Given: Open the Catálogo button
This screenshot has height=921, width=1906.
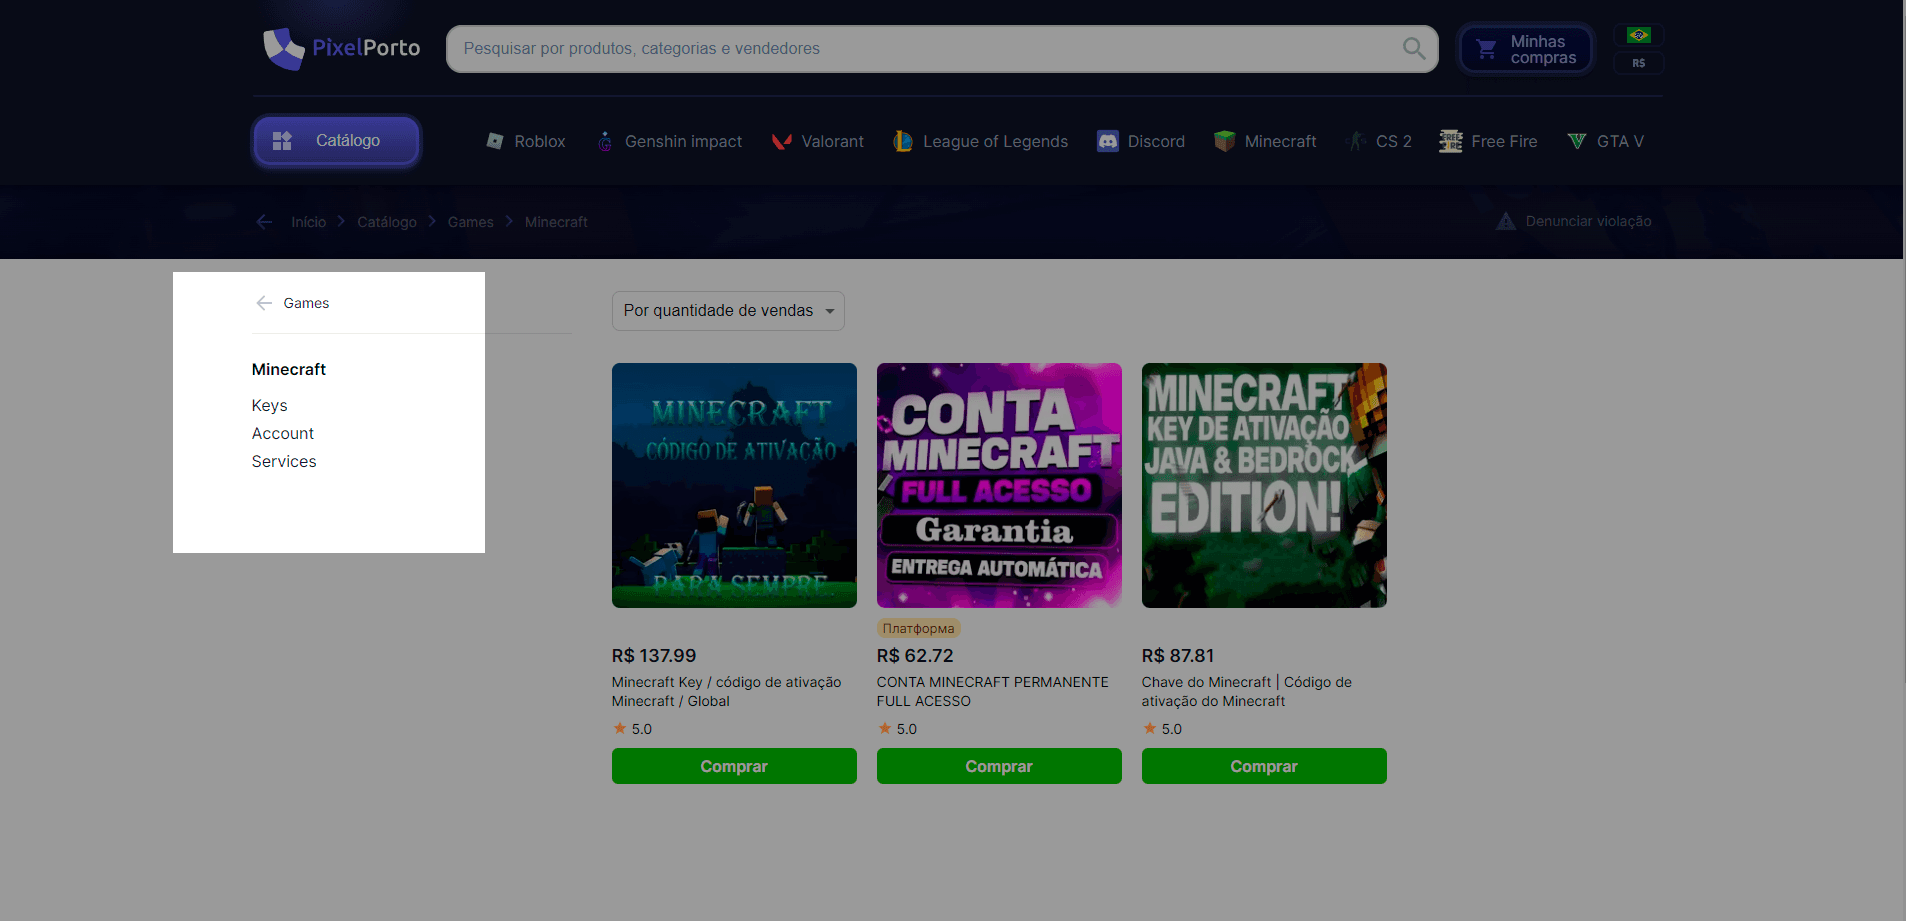Looking at the screenshot, I should (x=336, y=141).
